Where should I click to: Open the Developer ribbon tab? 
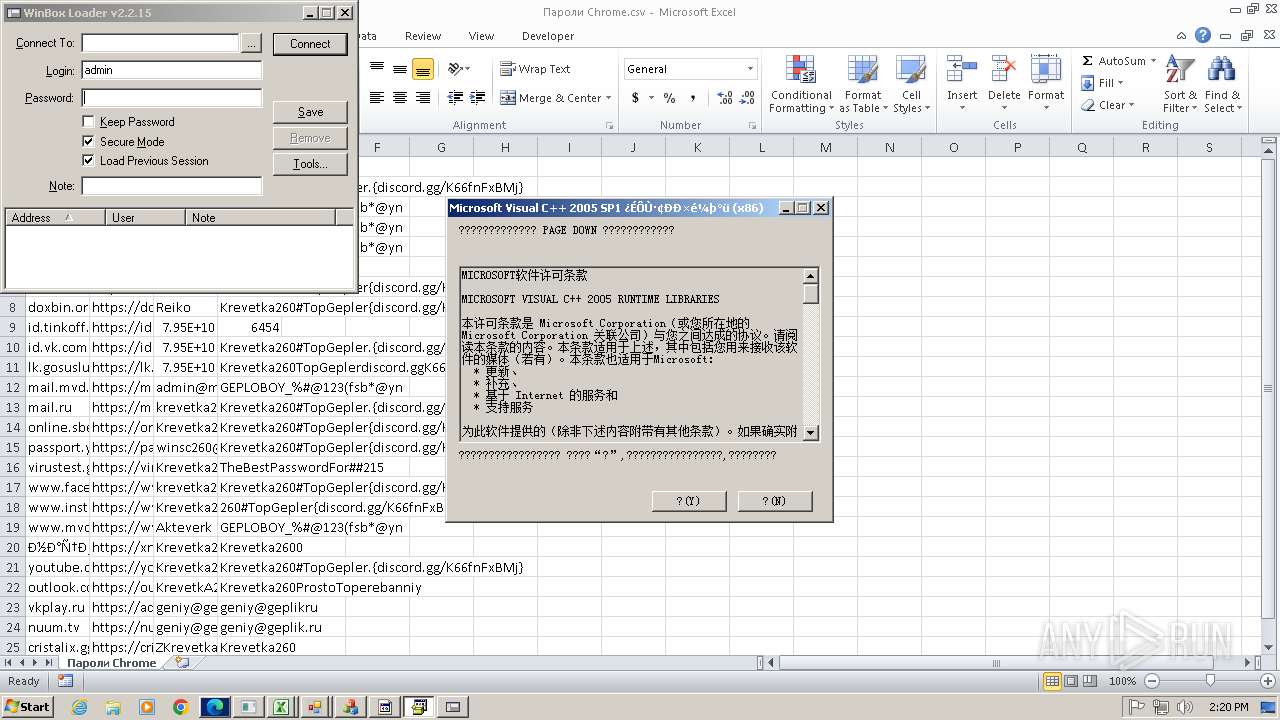[548, 36]
